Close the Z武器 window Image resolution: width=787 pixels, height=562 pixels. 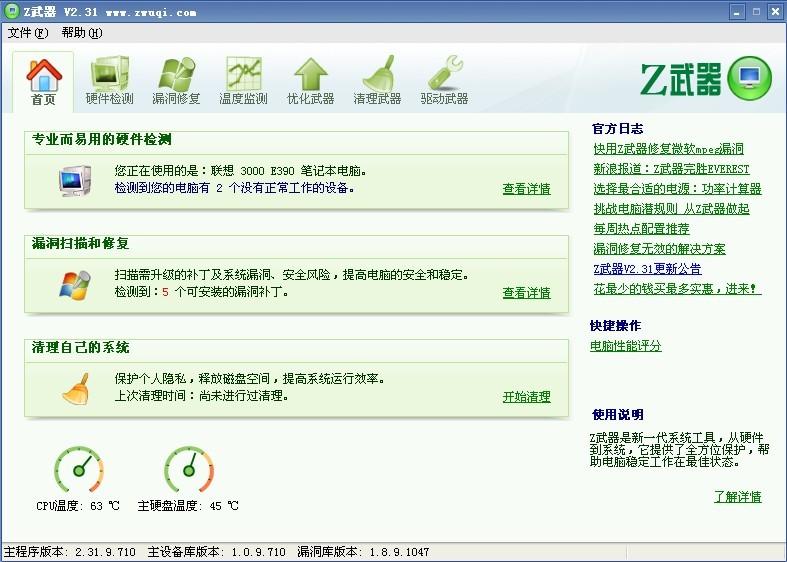pos(775,13)
